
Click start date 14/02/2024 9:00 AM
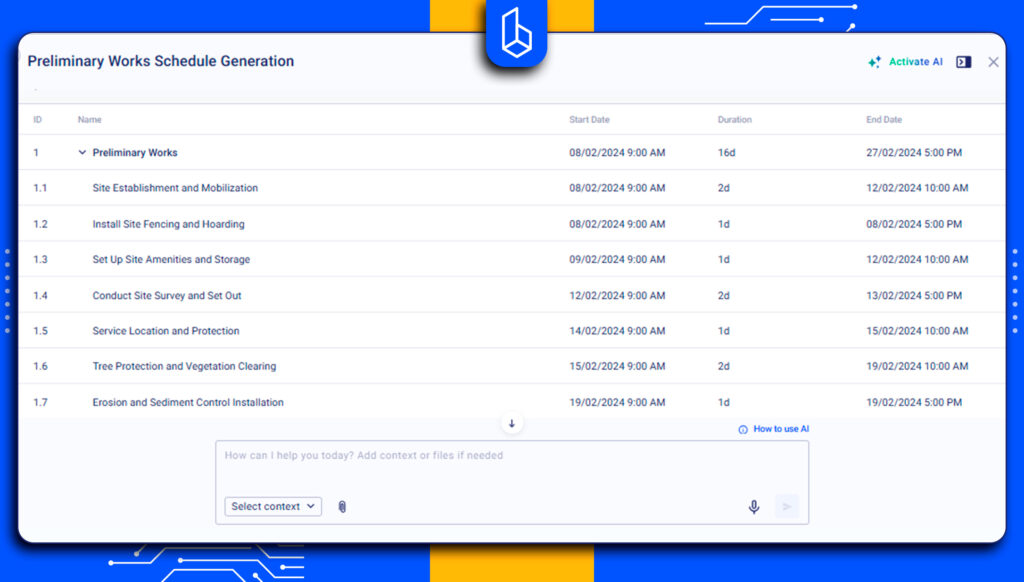pyautogui.click(x=617, y=331)
